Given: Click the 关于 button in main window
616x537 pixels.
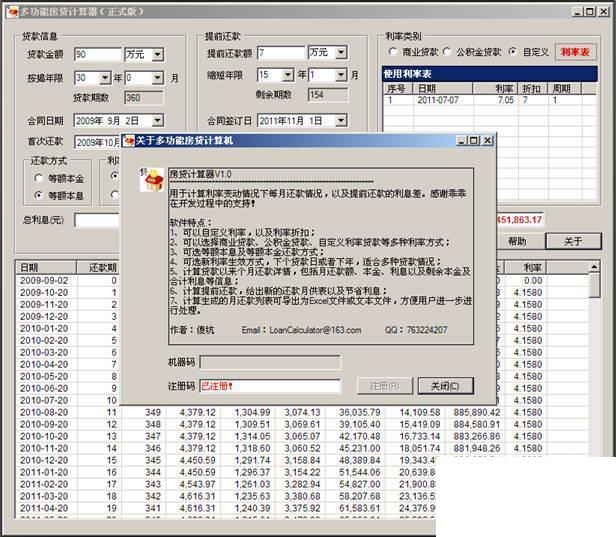Looking at the screenshot, I should click(x=573, y=241).
